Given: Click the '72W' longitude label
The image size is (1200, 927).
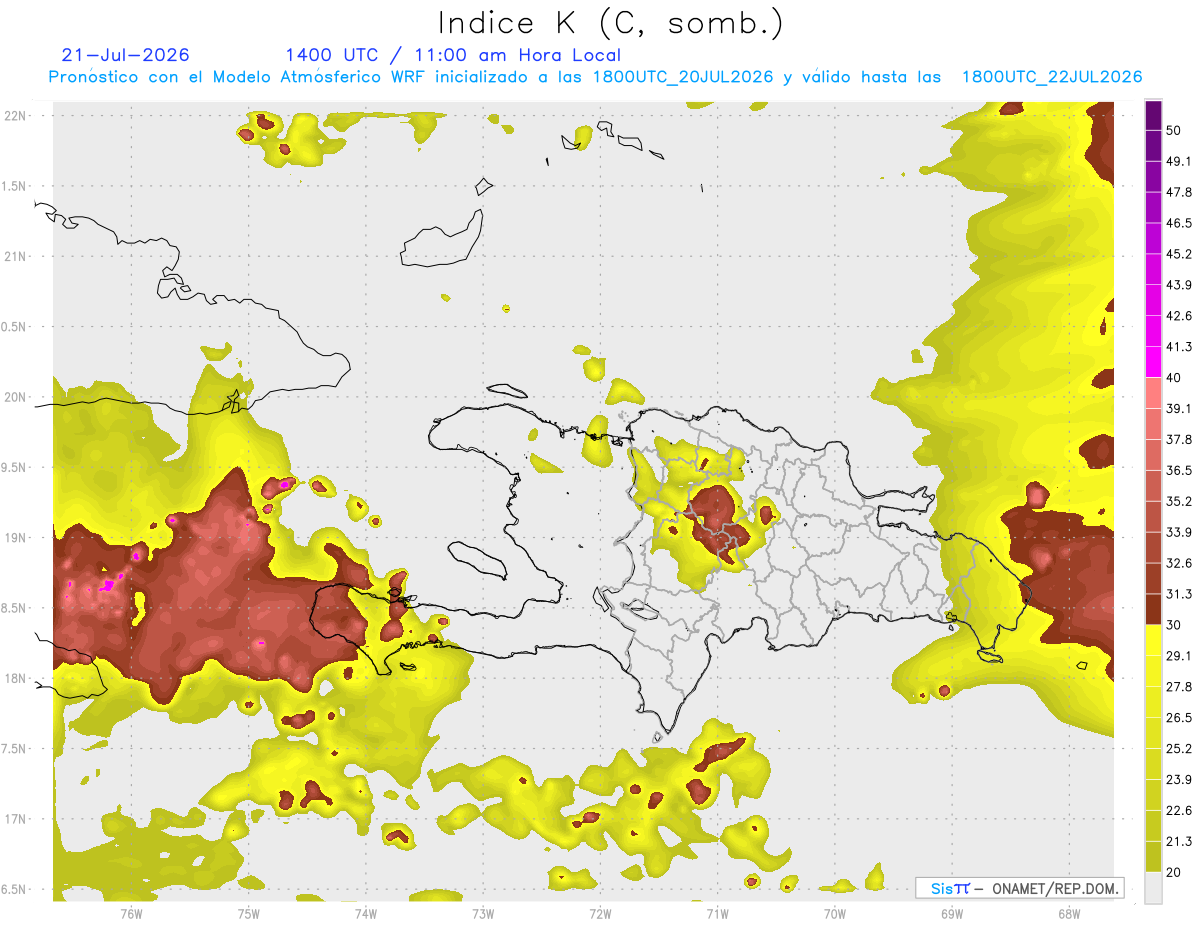Looking at the screenshot, I should click(x=600, y=913).
